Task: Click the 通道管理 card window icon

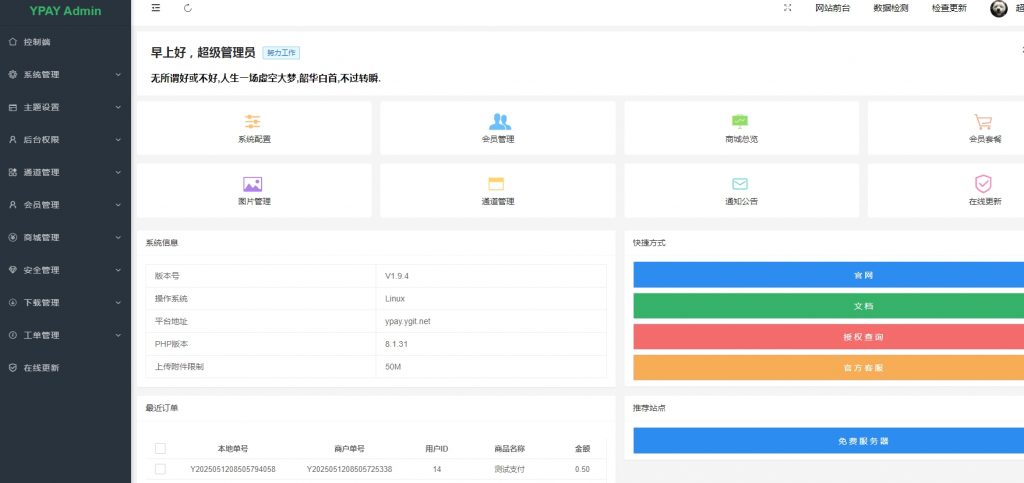Action: (x=496, y=184)
